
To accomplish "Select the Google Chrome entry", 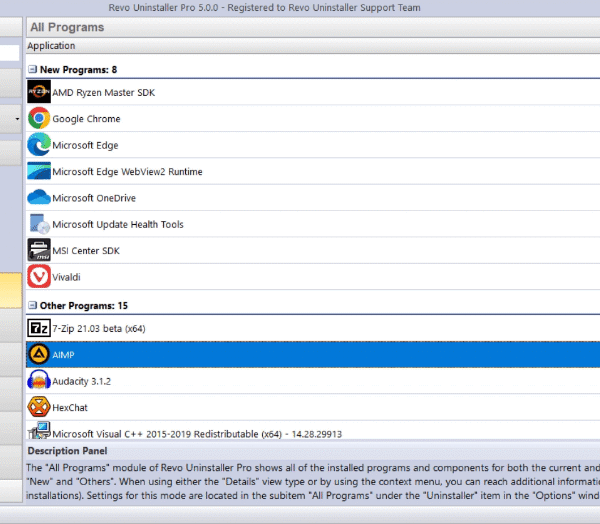I will click(x=313, y=118).
